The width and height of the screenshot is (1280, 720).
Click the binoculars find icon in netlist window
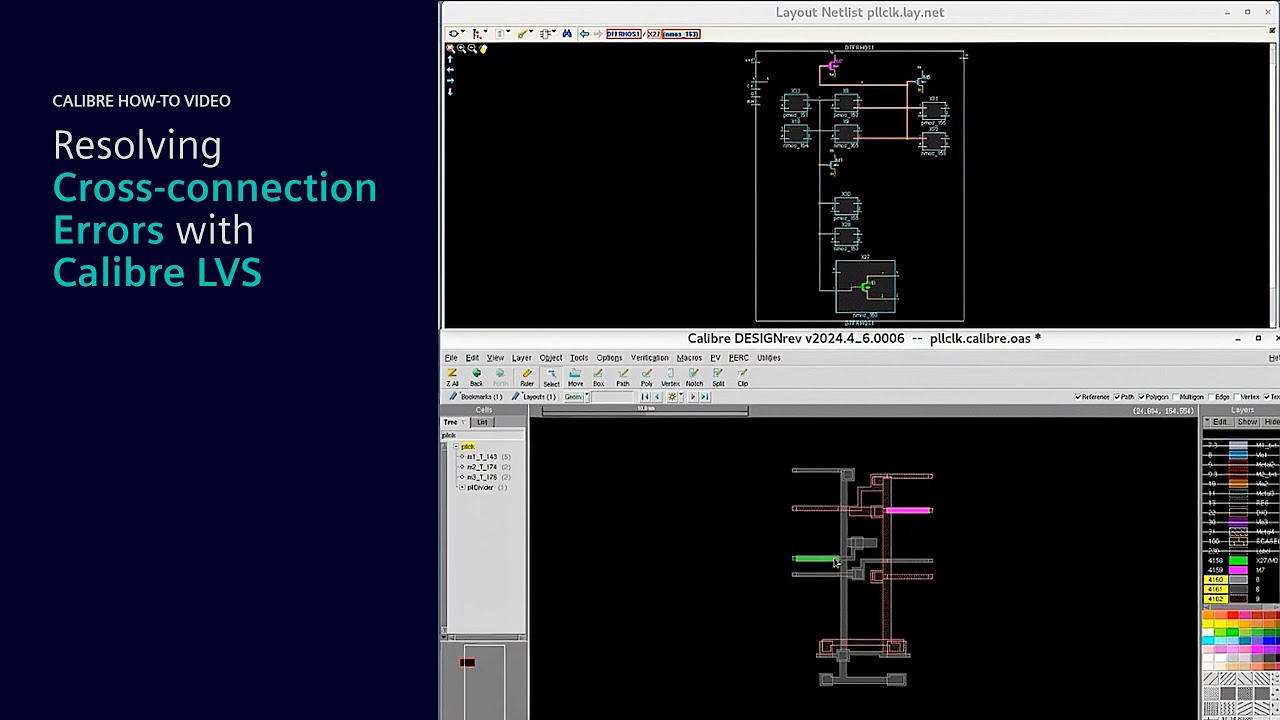pos(567,34)
